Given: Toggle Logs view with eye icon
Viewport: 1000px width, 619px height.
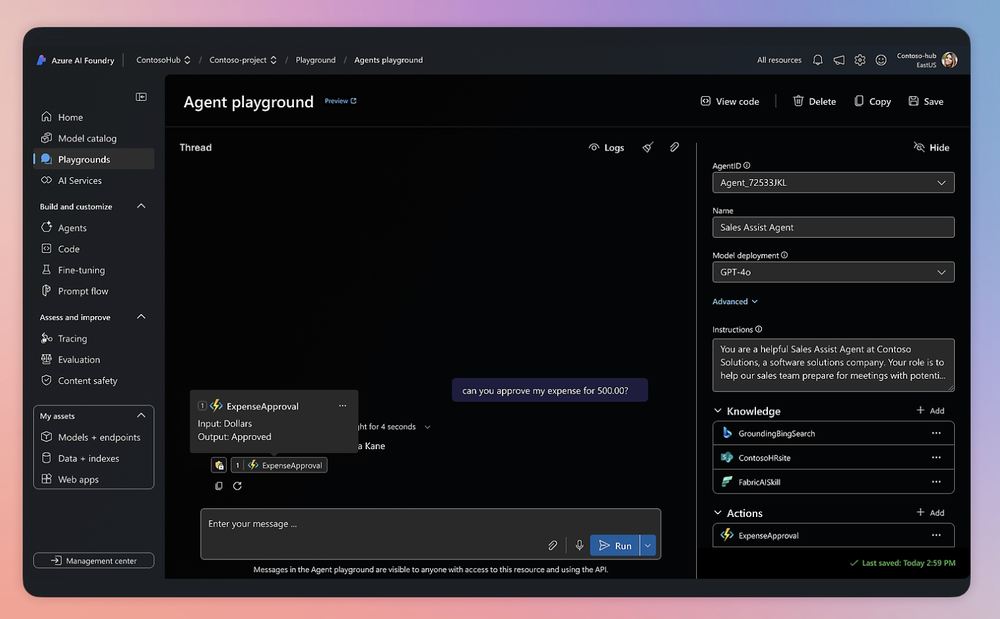Looking at the screenshot, I should coord(606,147).
